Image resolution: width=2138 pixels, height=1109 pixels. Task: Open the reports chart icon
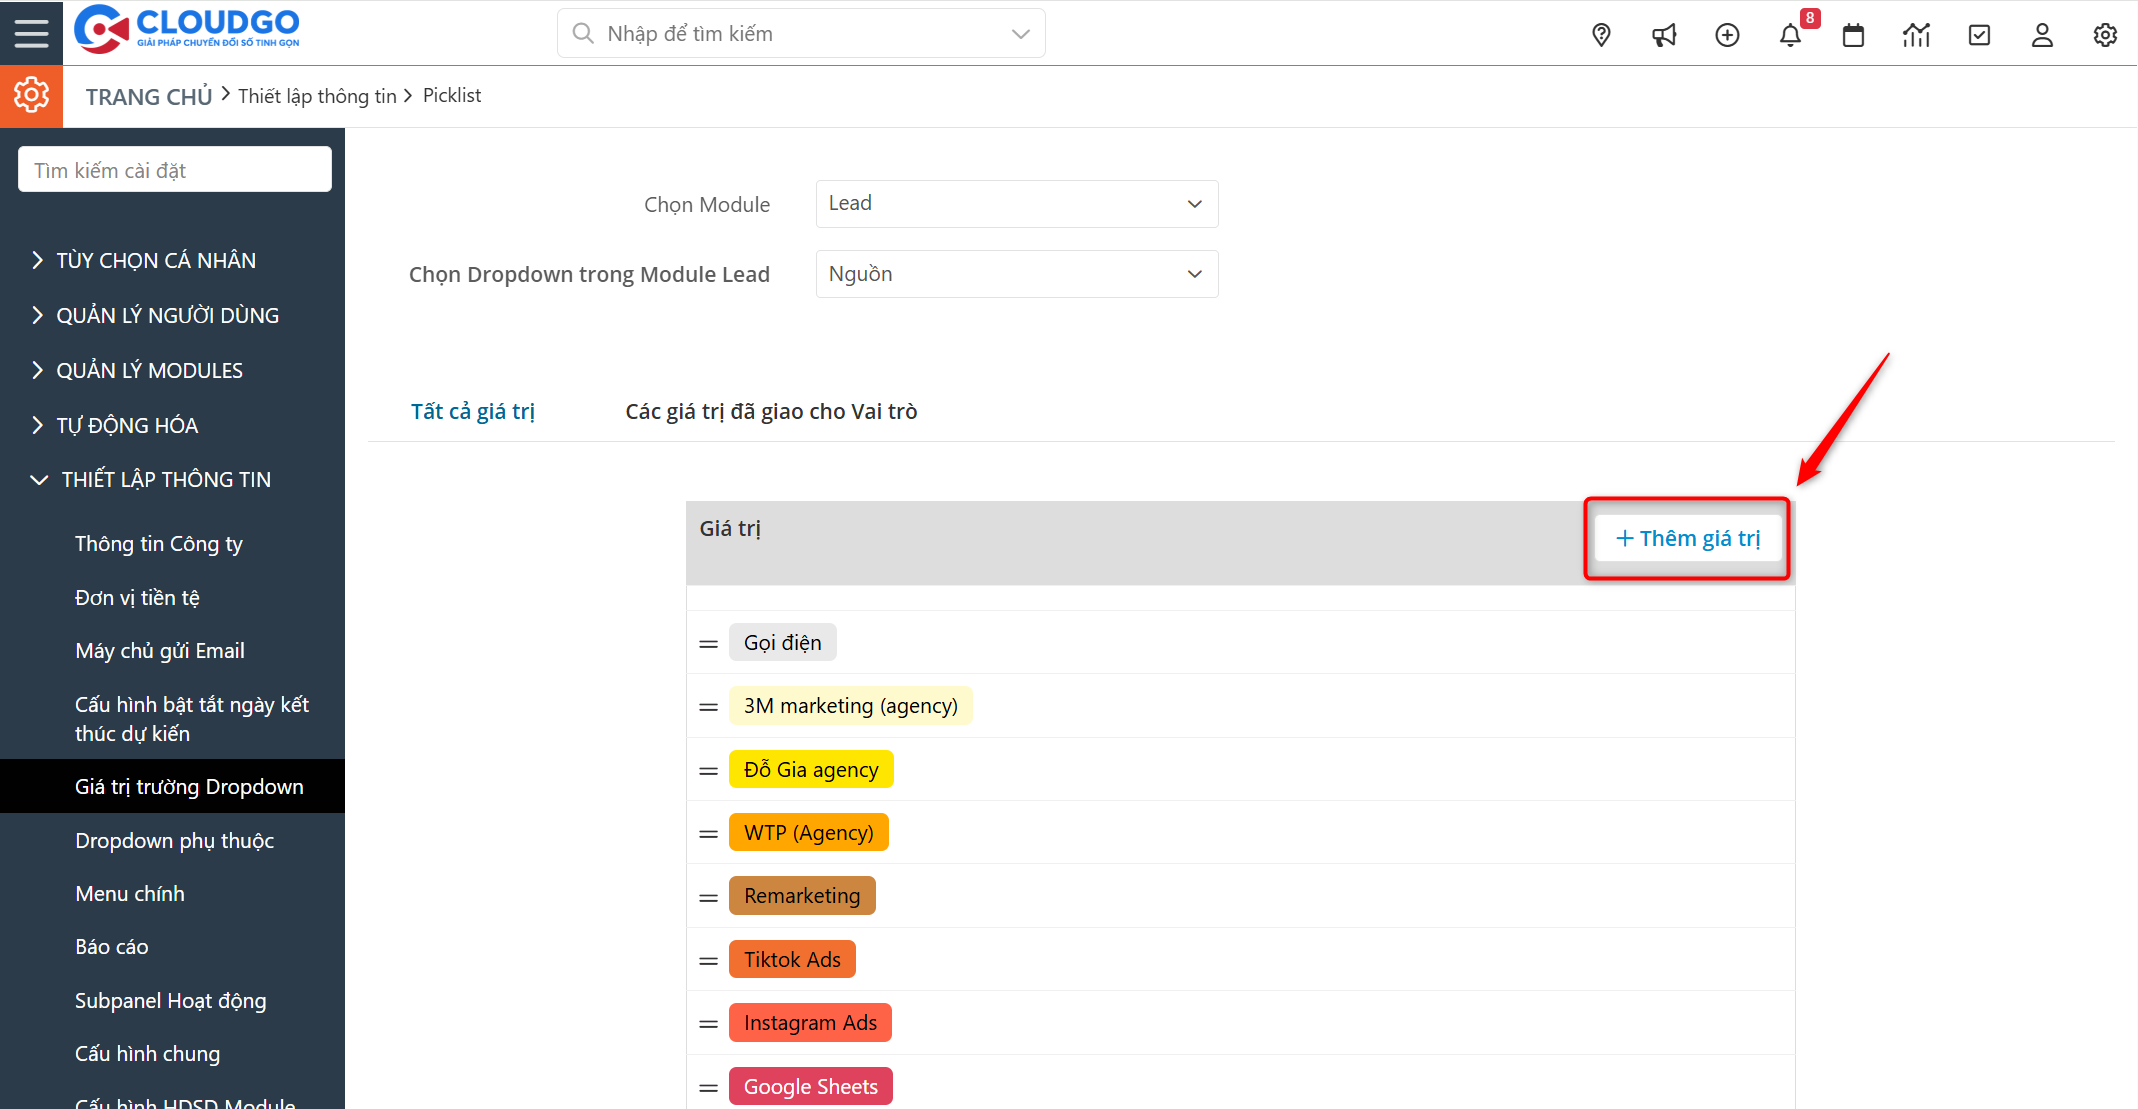pos(1916,34)
